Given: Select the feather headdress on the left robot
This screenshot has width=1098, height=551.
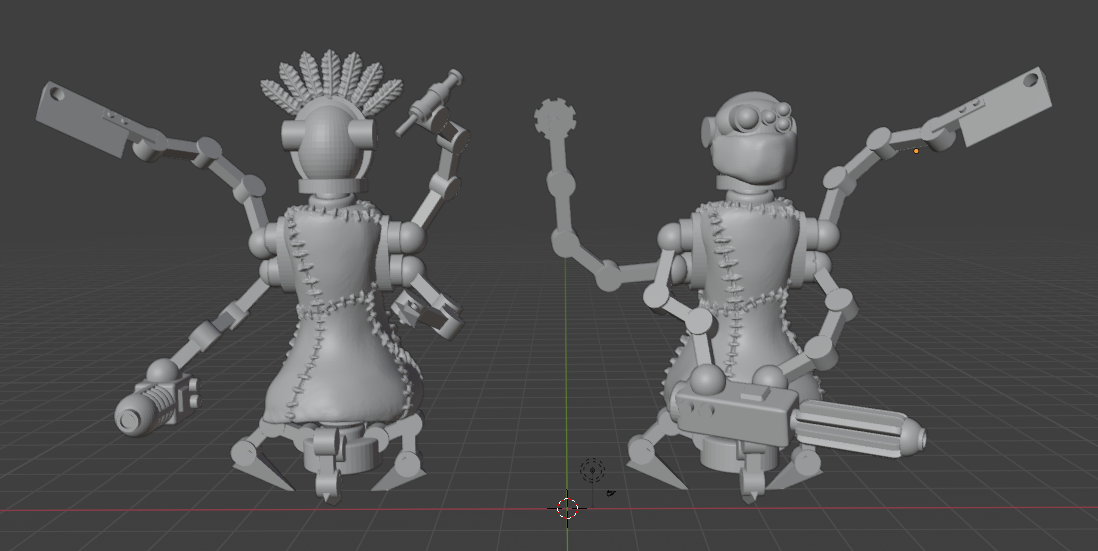Looking at the screenshot, I should coord(329,86).
